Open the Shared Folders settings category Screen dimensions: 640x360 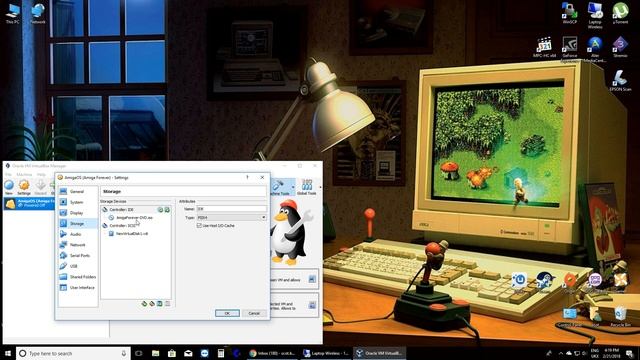click(x=77, y=277)
